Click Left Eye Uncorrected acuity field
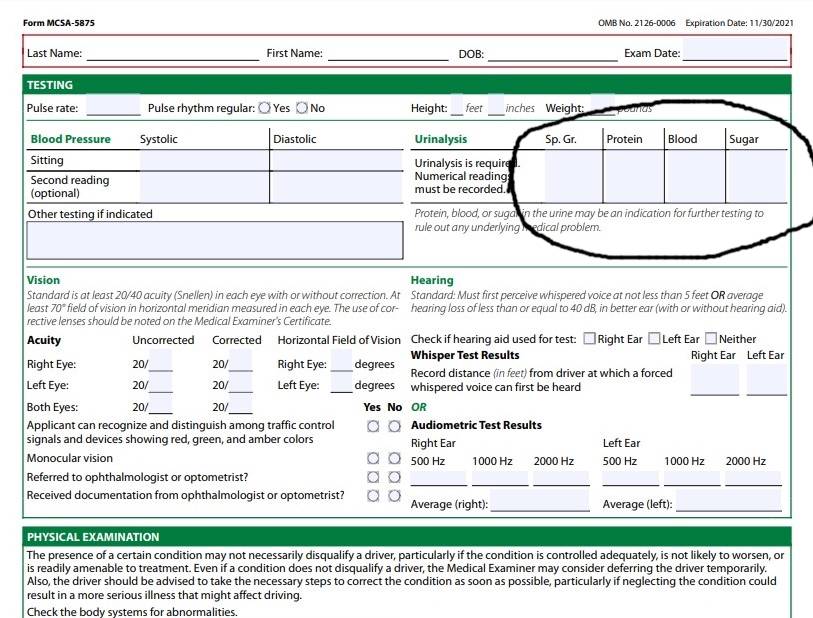This screenshot has width=813, height=618. click(x=161, y=383)
